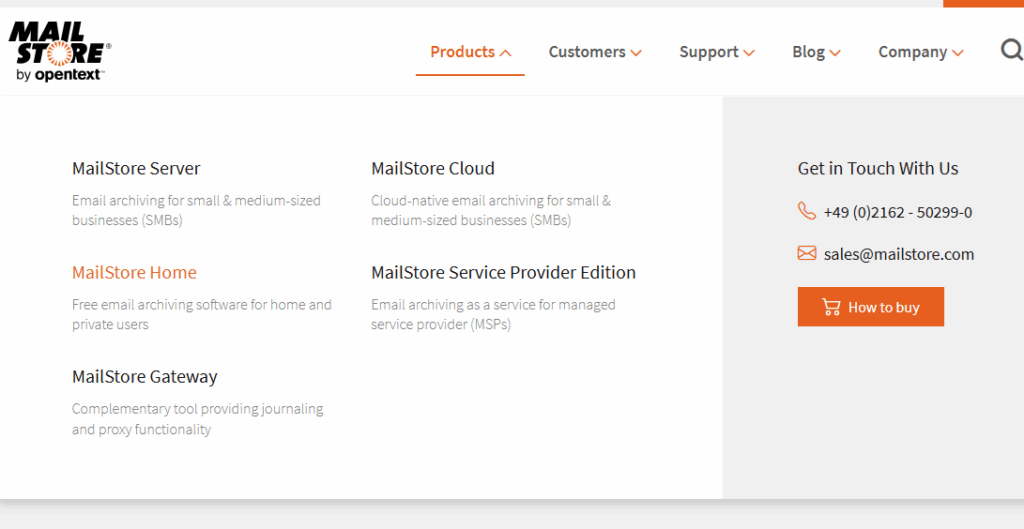The width and height of the screenshot is (1024, 529).
Task: Click the 'Get in Touch With Us' heading
Action: [x=878, y=168]
